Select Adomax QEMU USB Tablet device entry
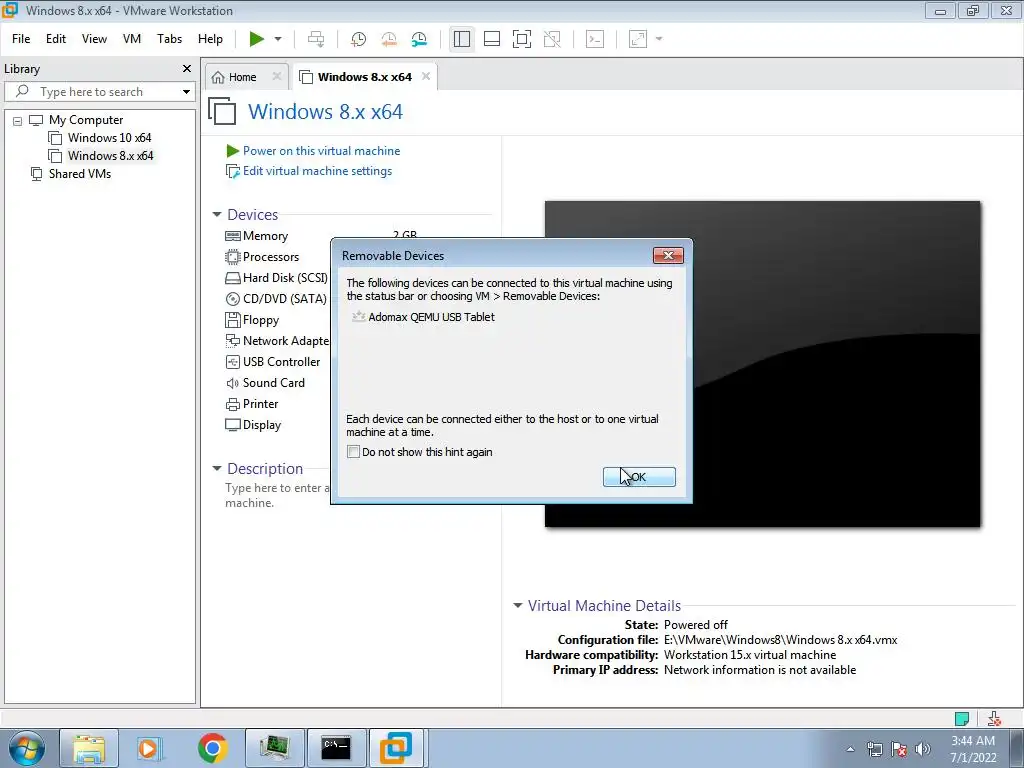The height and width of the screenshot is (768, 1024). click(x=423, y=317)
